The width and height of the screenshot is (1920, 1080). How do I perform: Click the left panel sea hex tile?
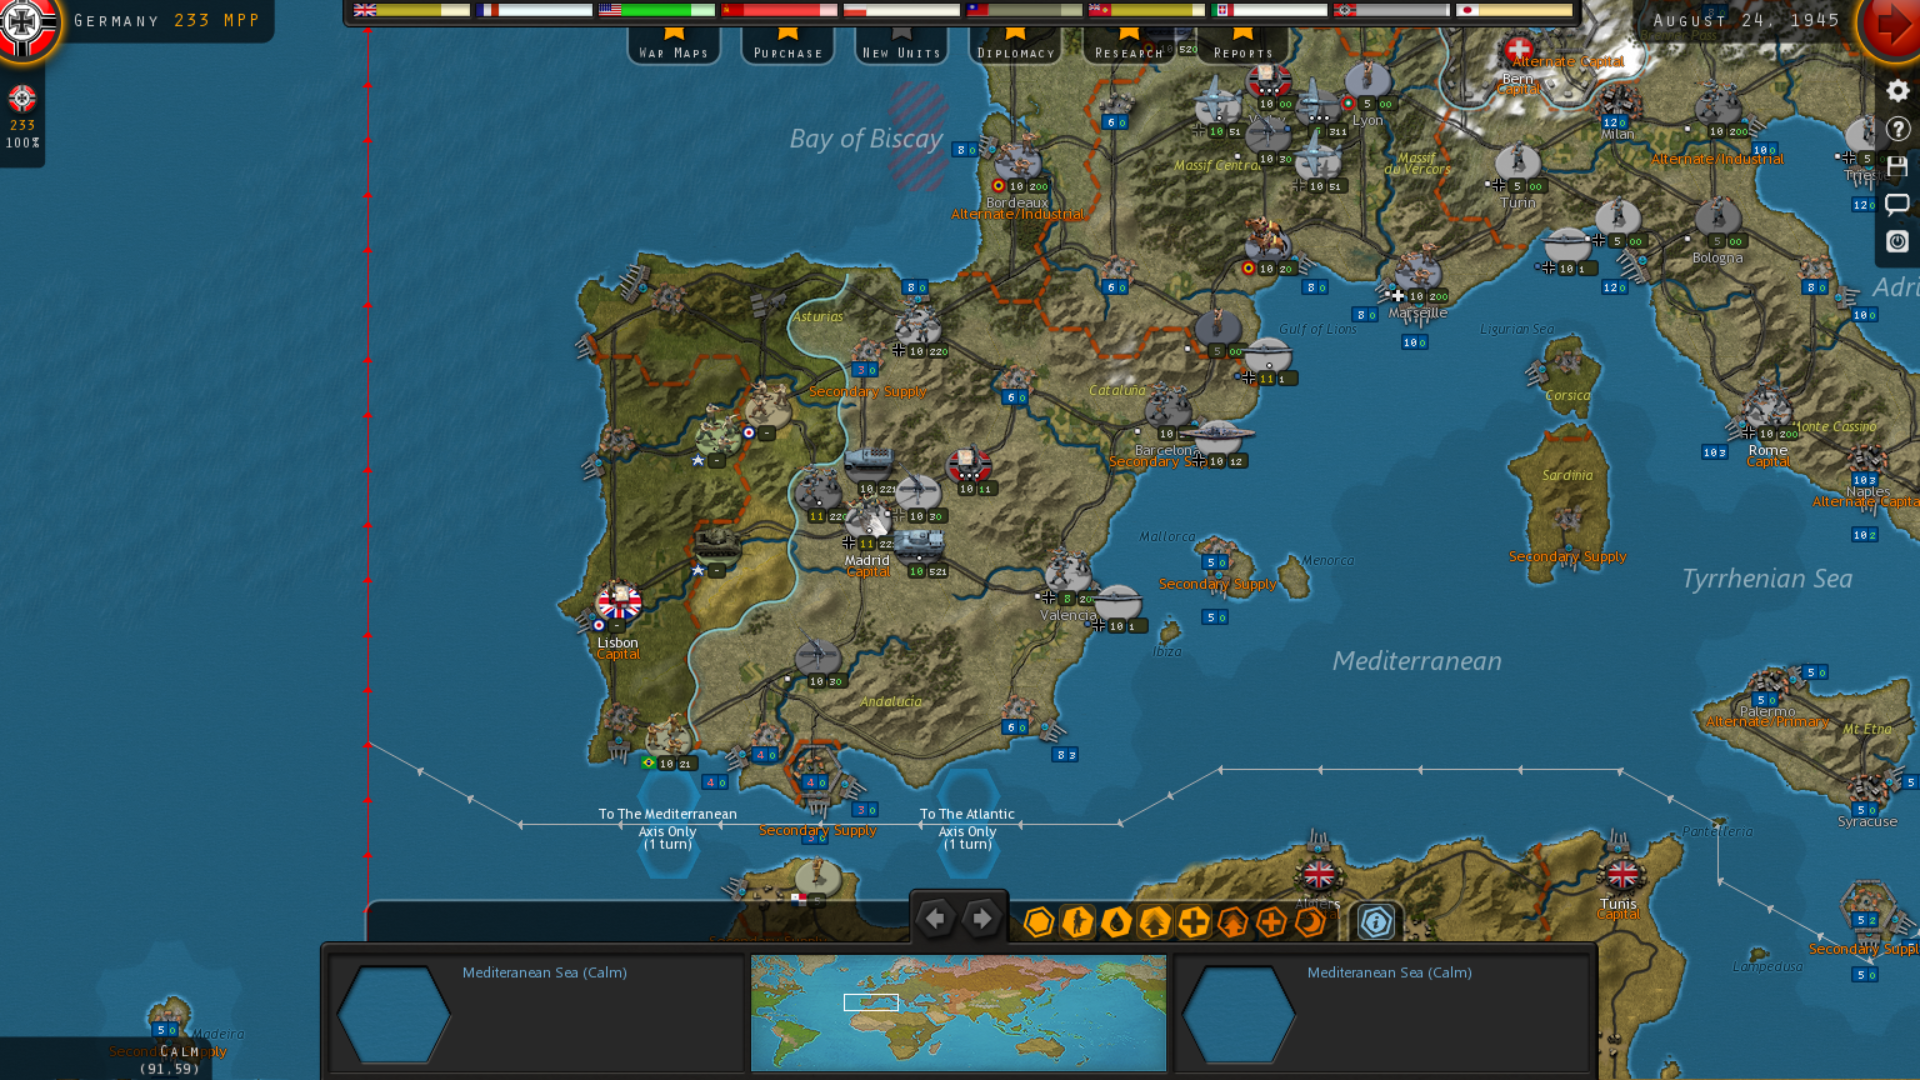[393, 1014]
